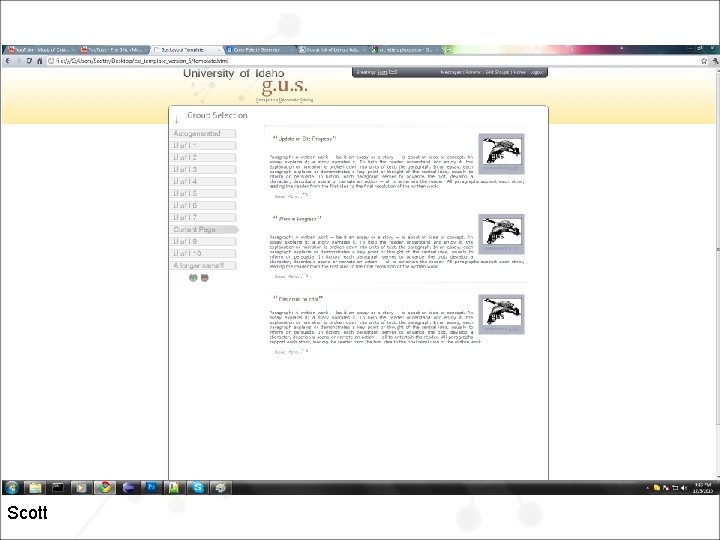Switch to the fifth browser tab
The height and width of the screenshot is (540, 720).
pos(332,50)
